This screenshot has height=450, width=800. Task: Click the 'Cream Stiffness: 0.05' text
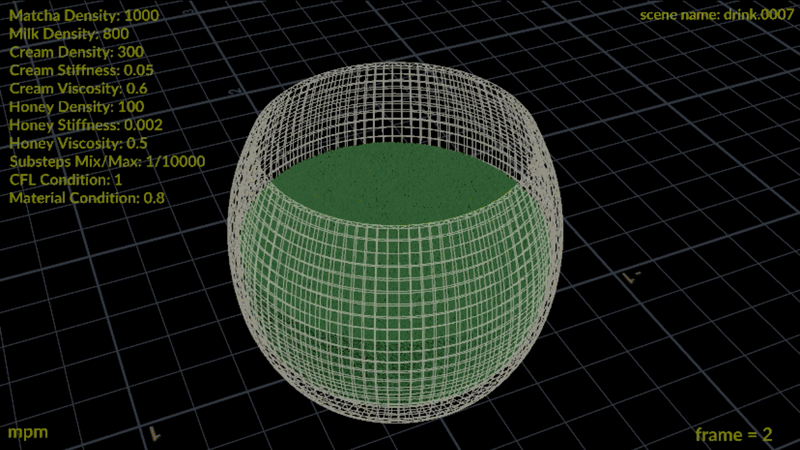point(81,70)
